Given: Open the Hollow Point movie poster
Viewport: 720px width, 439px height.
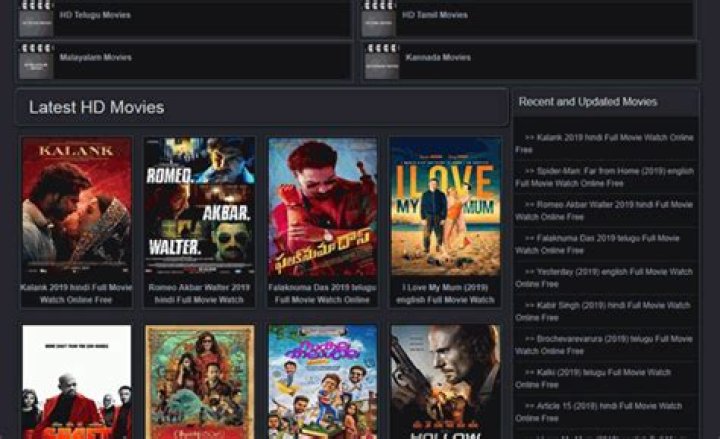Looking at the screenshot, I should [x=445, y=382].
